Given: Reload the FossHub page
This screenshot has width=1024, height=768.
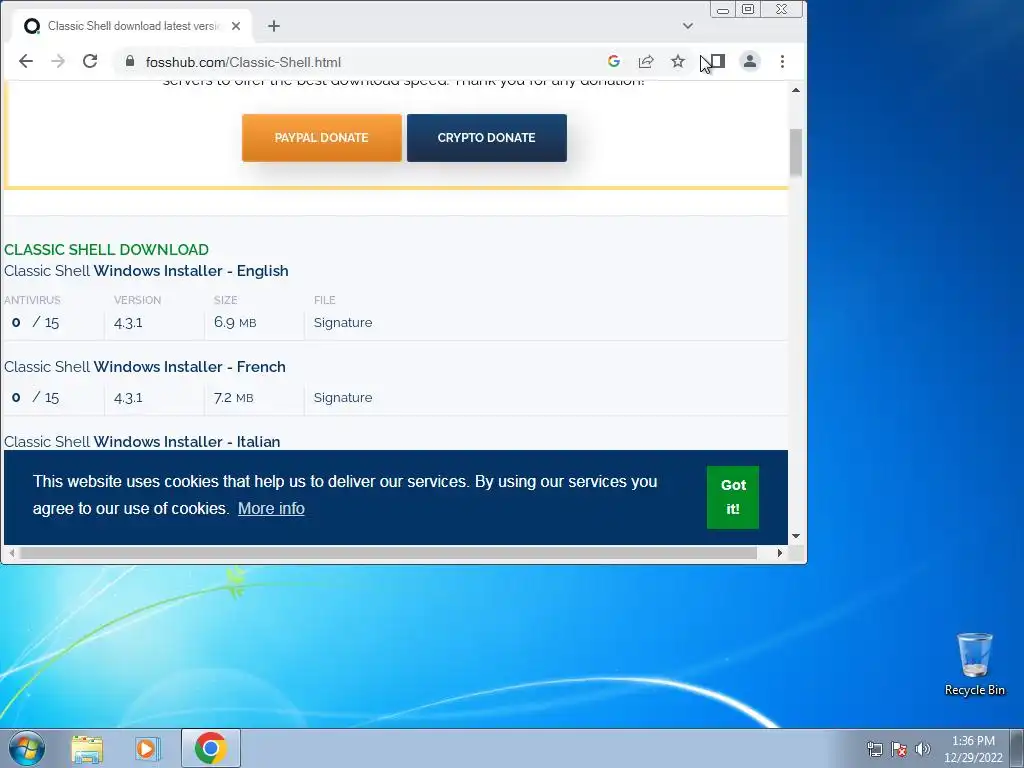Looking at the screenshot, I should click(90, 61).
